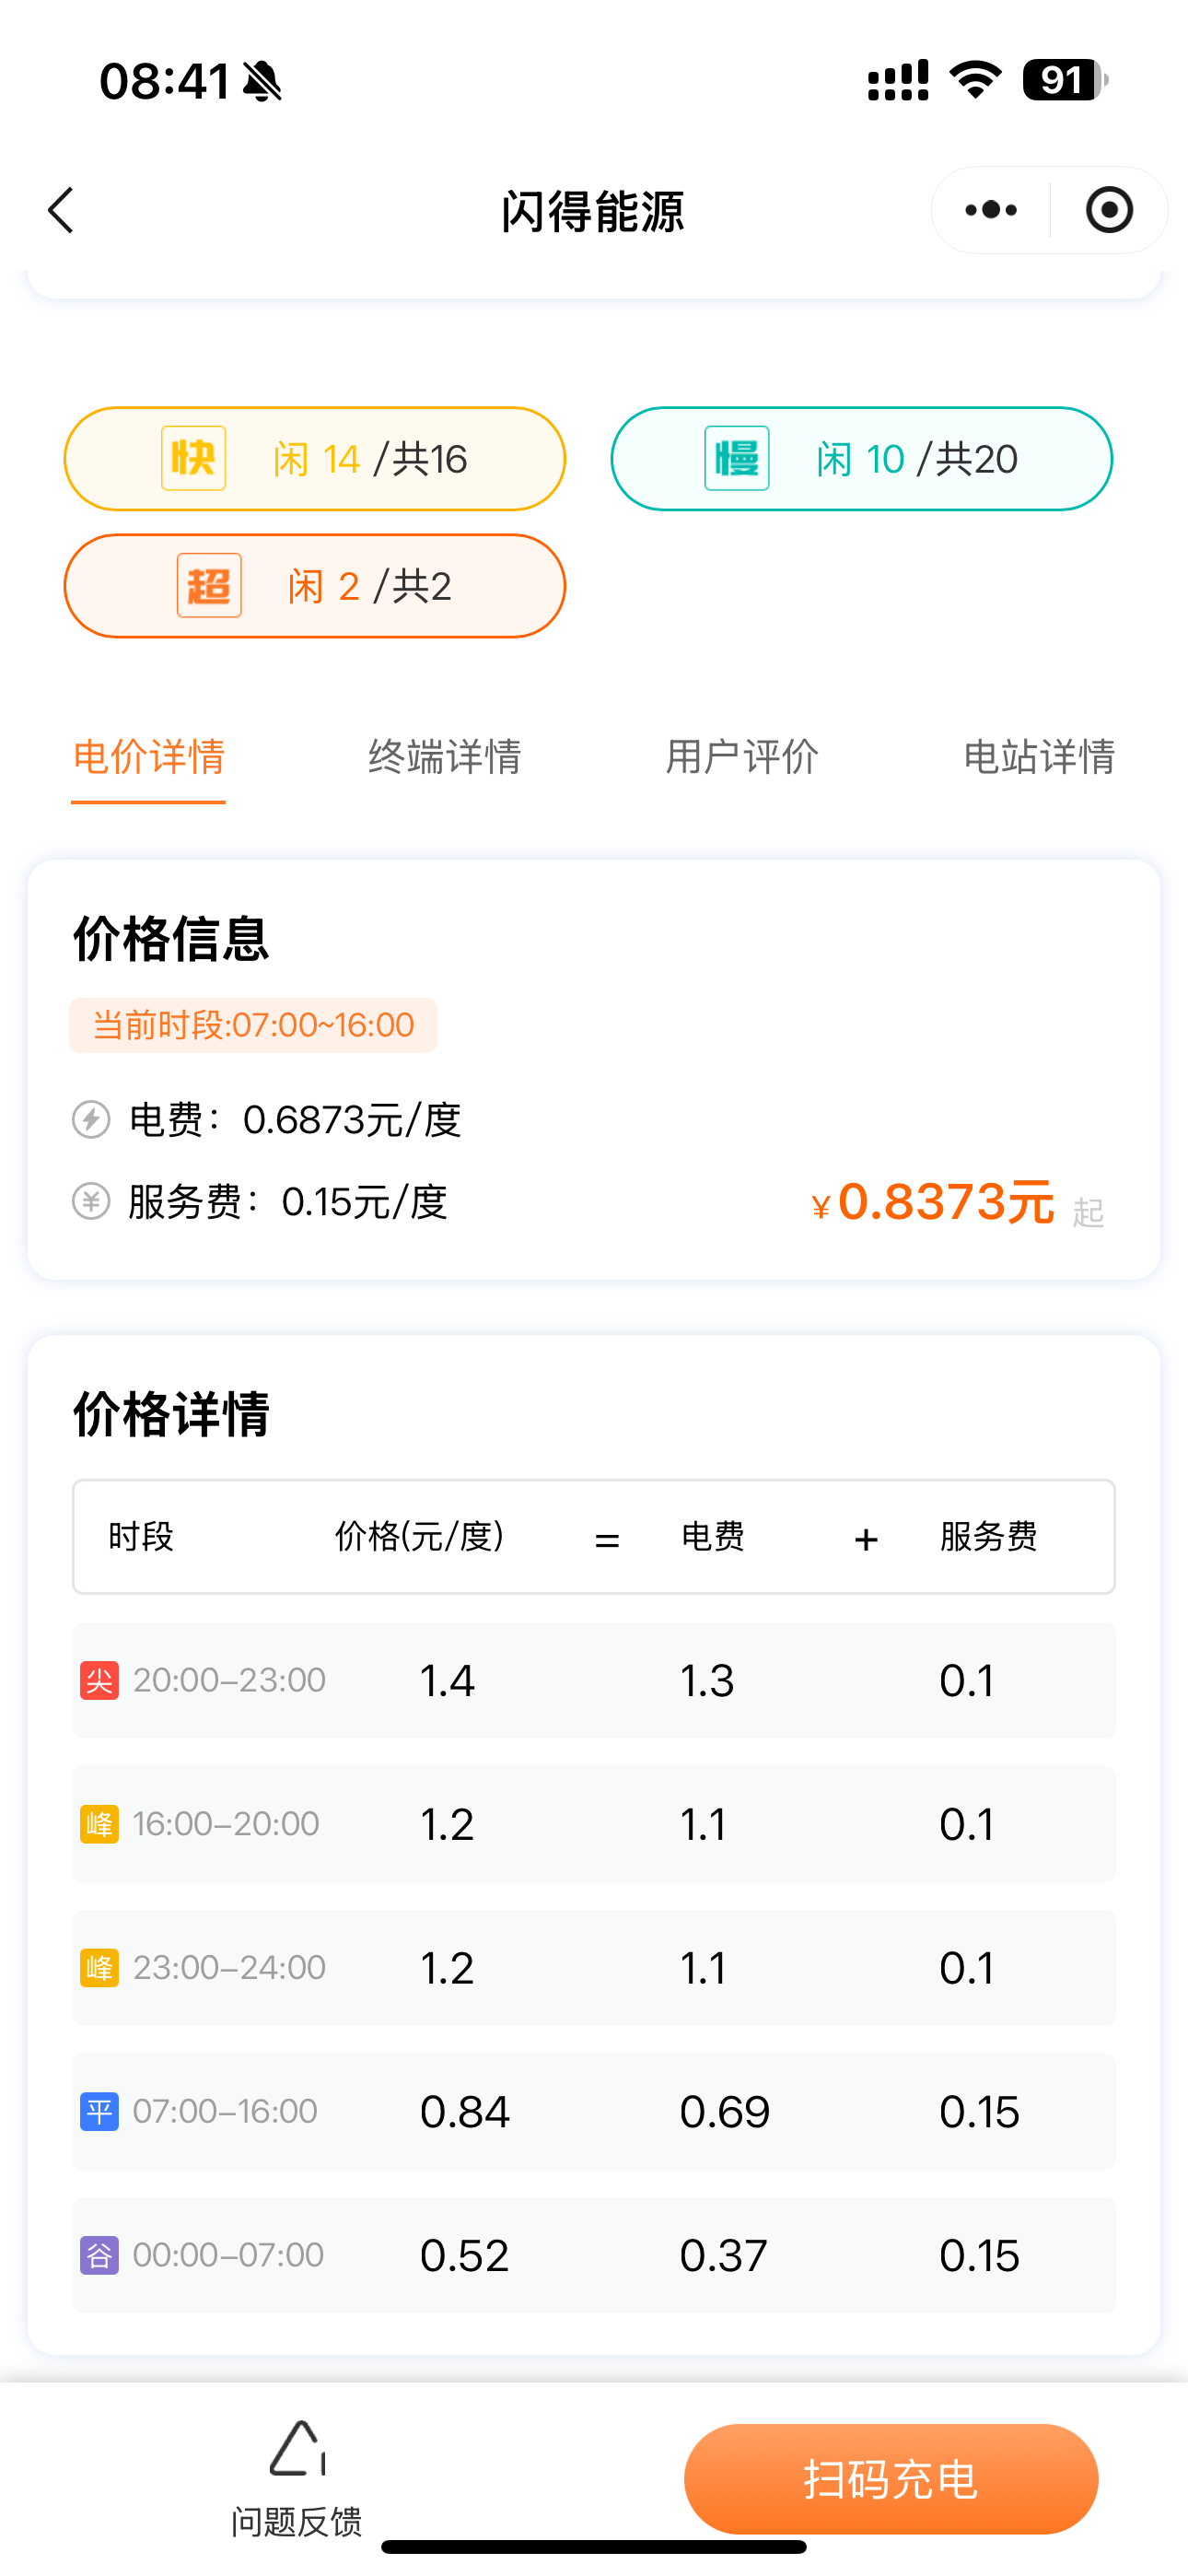The image size is (1188, 2576).
Task: Tap the mini program close circle icon
Action: point(1109,211)
